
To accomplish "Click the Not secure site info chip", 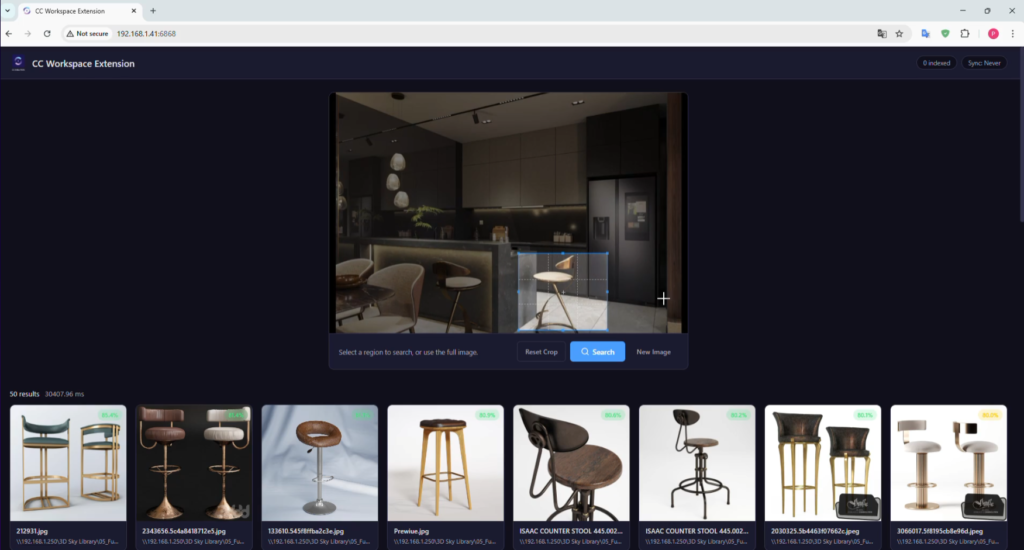I will pos(87,33).
